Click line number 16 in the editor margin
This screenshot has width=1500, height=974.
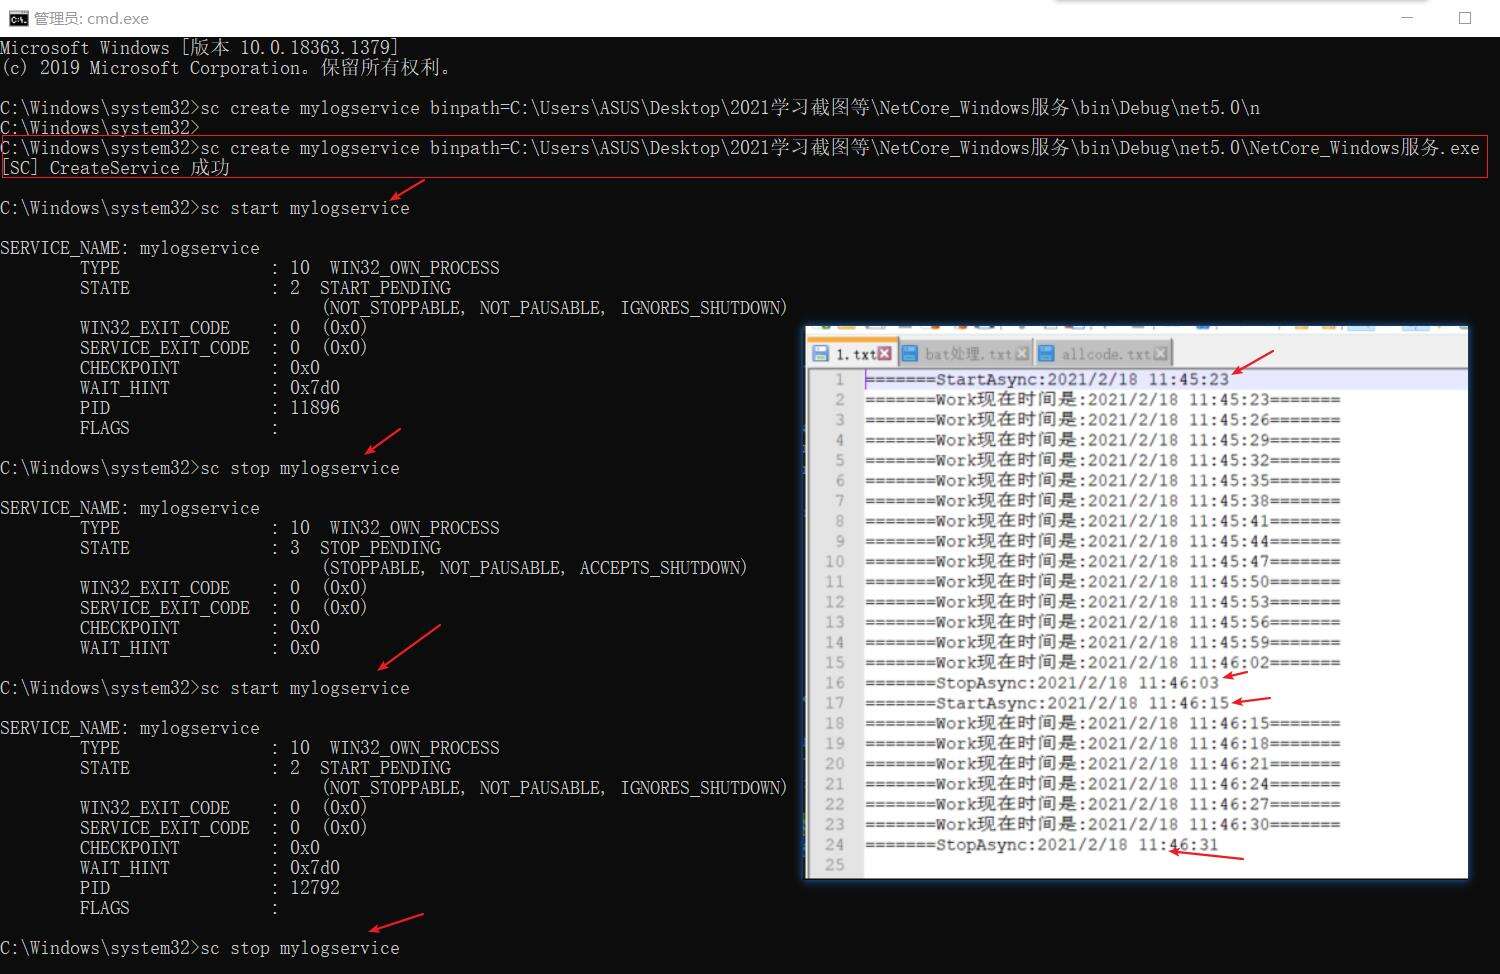point(835,683)
